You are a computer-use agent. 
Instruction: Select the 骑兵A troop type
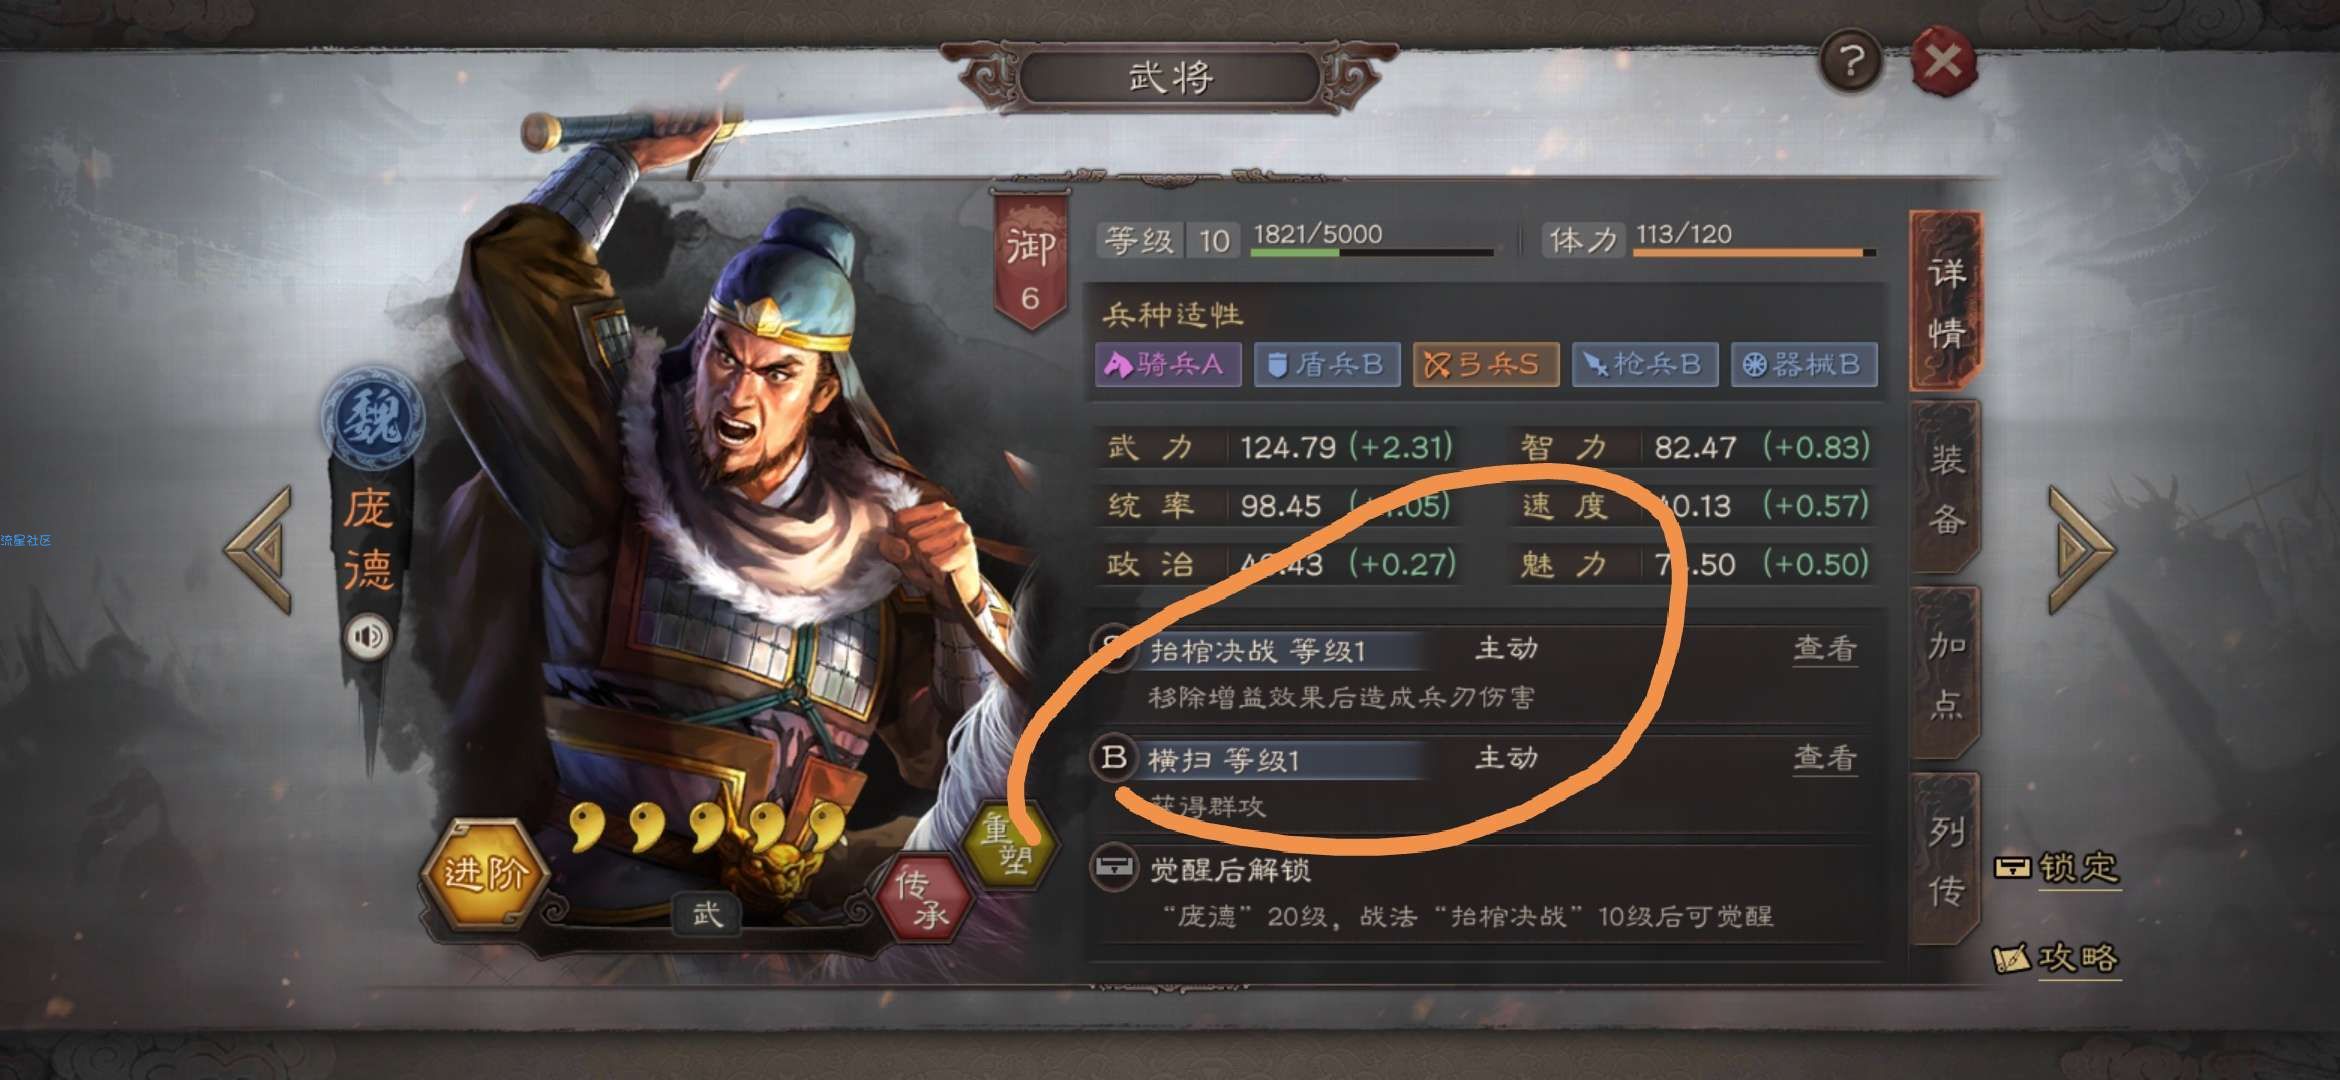[x=1167, y=364]
